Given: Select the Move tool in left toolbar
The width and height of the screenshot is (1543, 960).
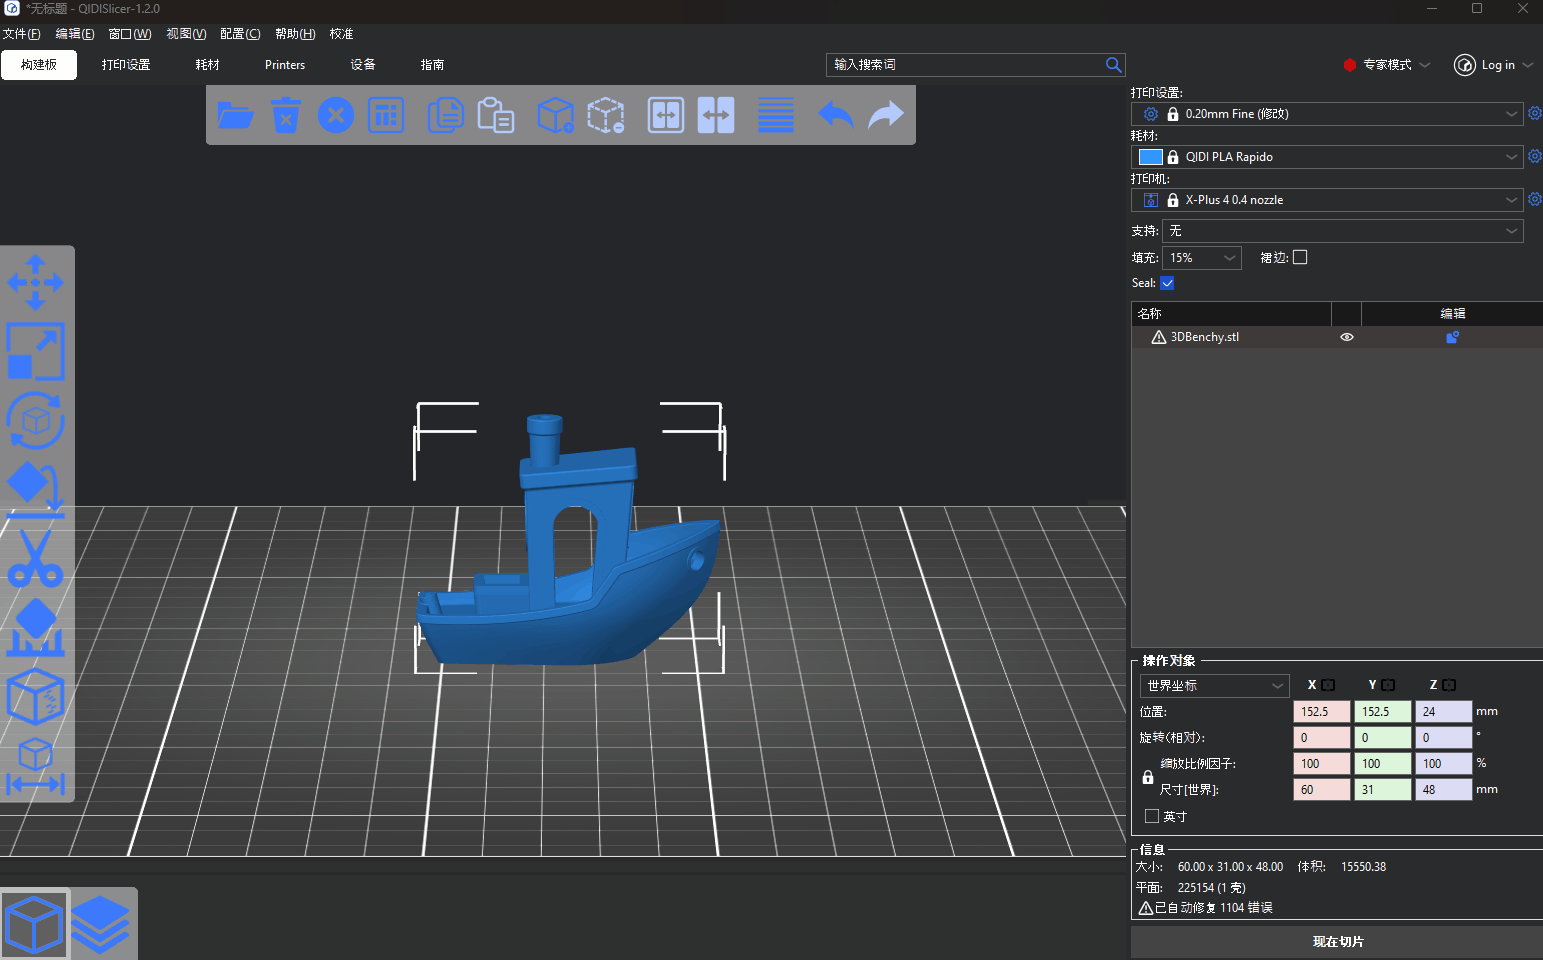Looking at the screenshot, I should click(36, 282).
